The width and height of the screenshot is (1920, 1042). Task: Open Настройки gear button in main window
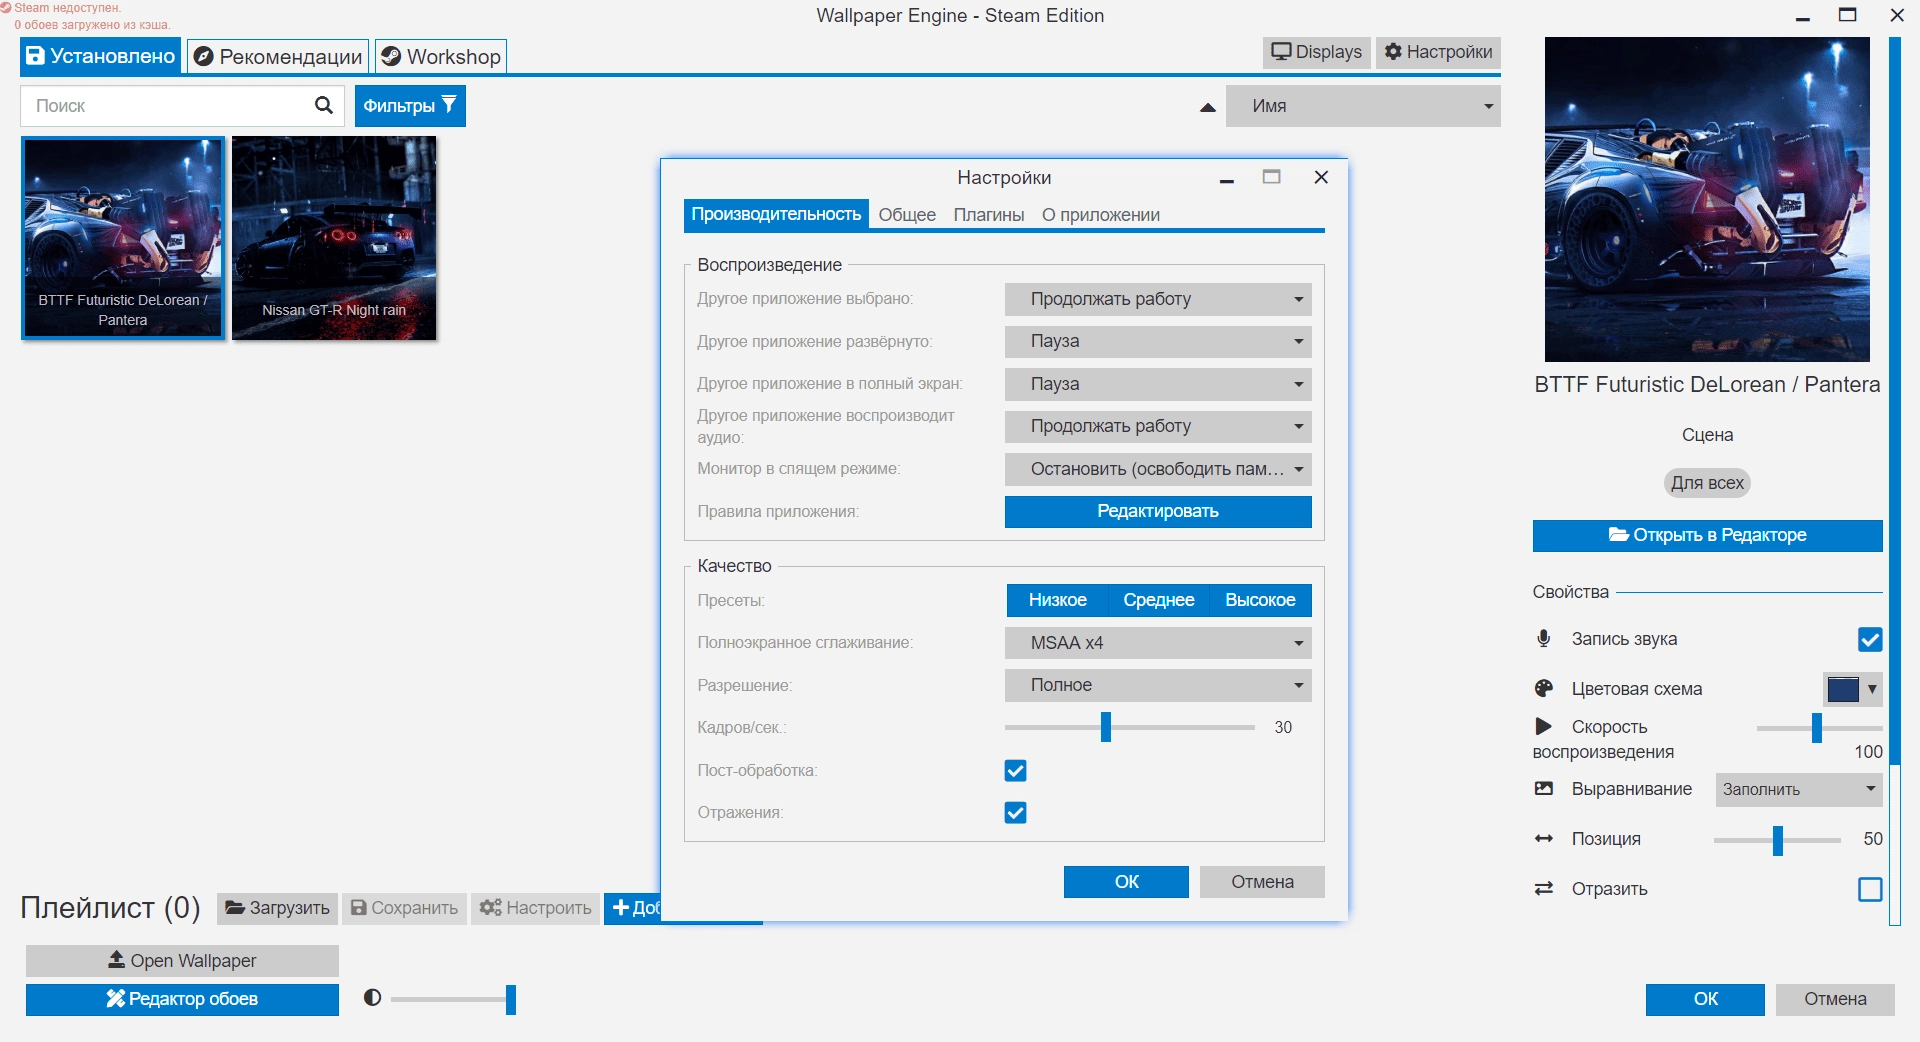[1438, 52]
